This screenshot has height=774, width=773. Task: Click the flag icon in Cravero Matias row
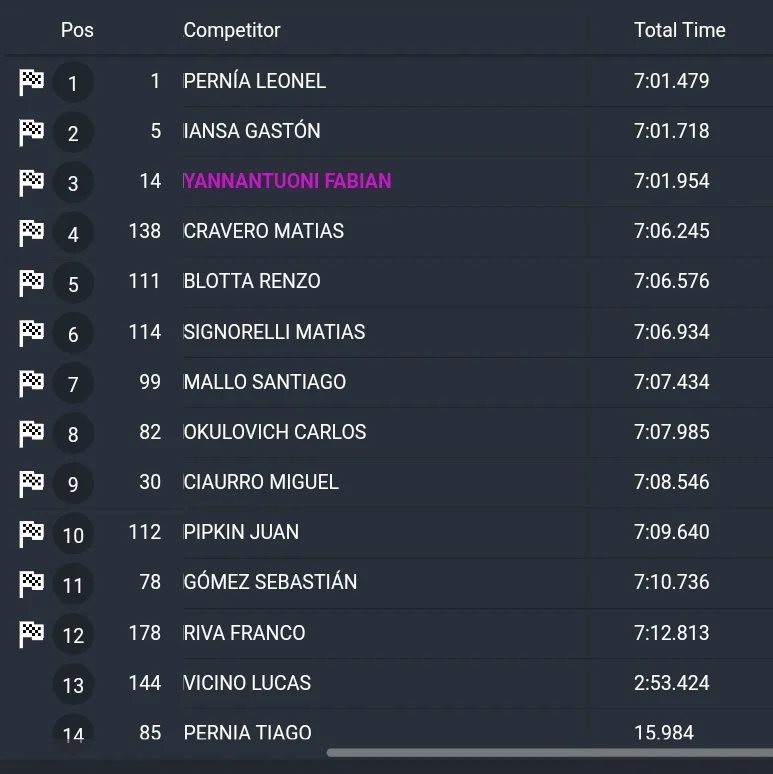pyautogui.click(x=32, y=232)
